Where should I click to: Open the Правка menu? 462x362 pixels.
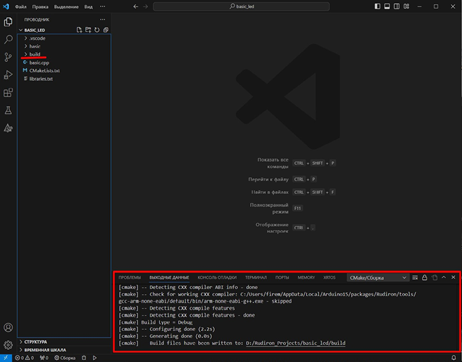click(x=40, y=7)
